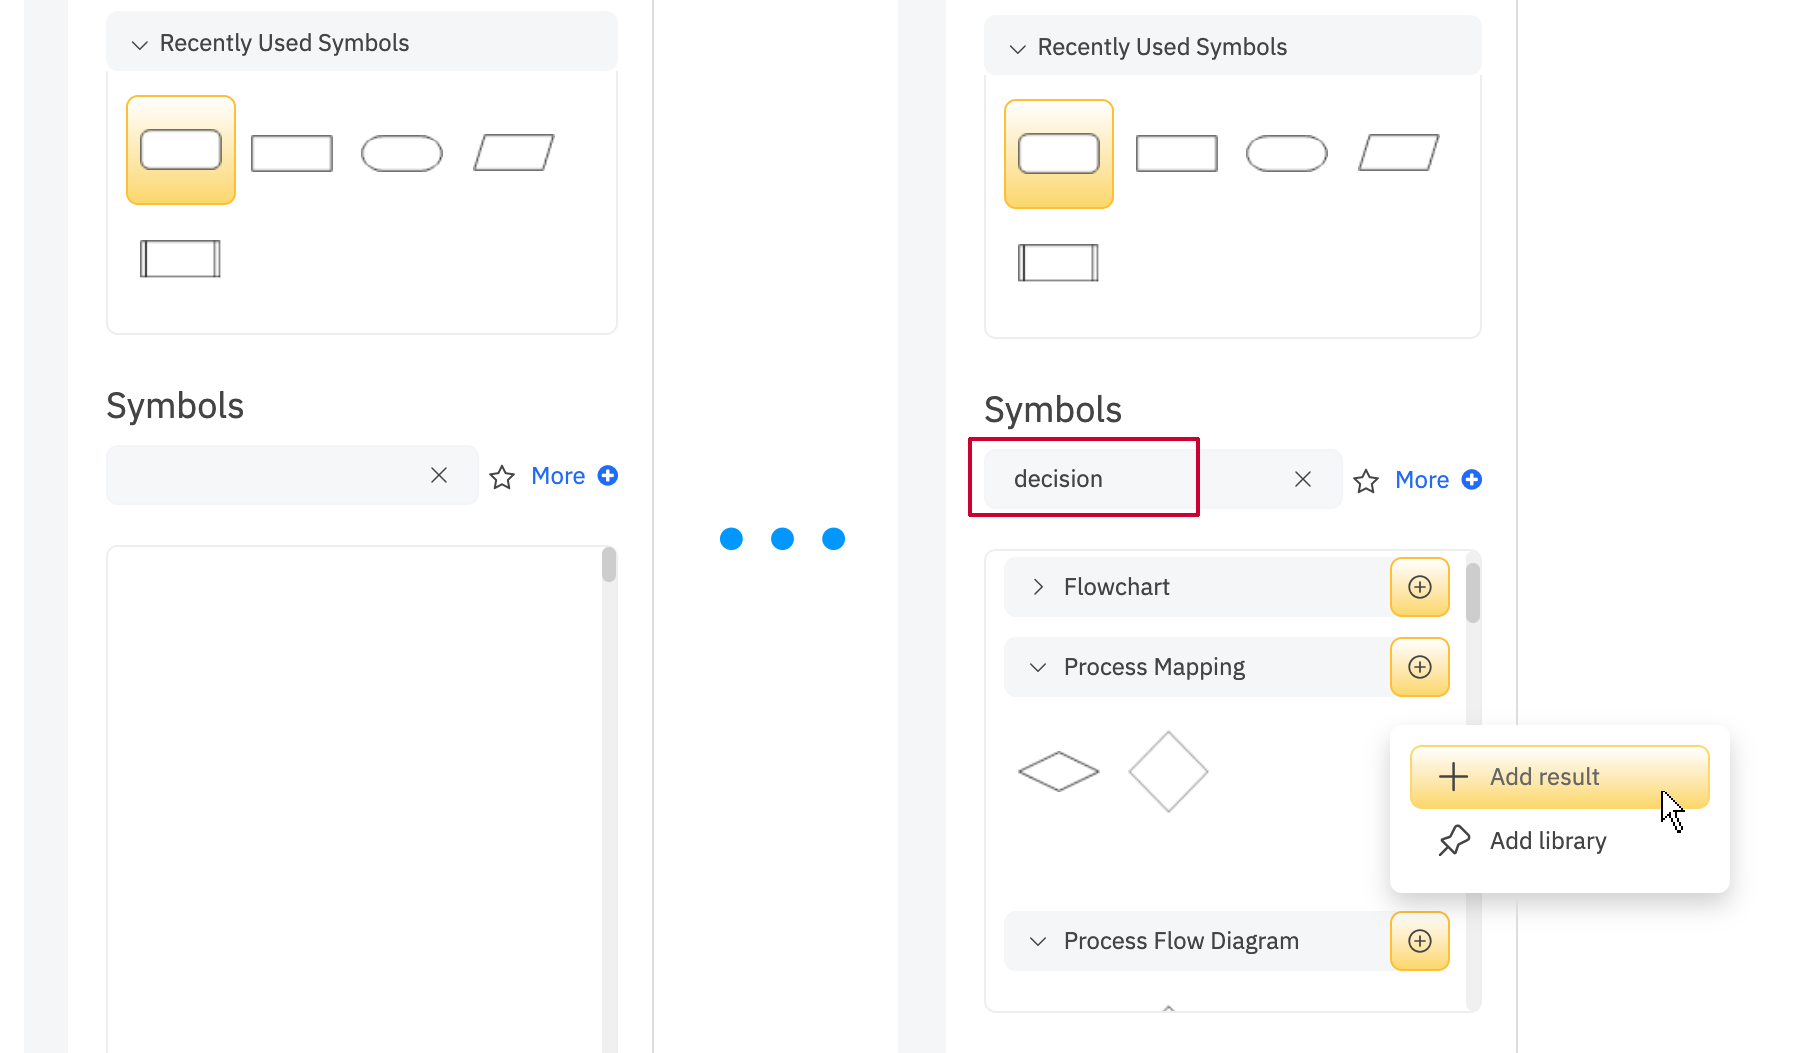The image size is (1800, 1053).
Task: Select the parallelogram data symbol
Action: (x=514, y=152)
